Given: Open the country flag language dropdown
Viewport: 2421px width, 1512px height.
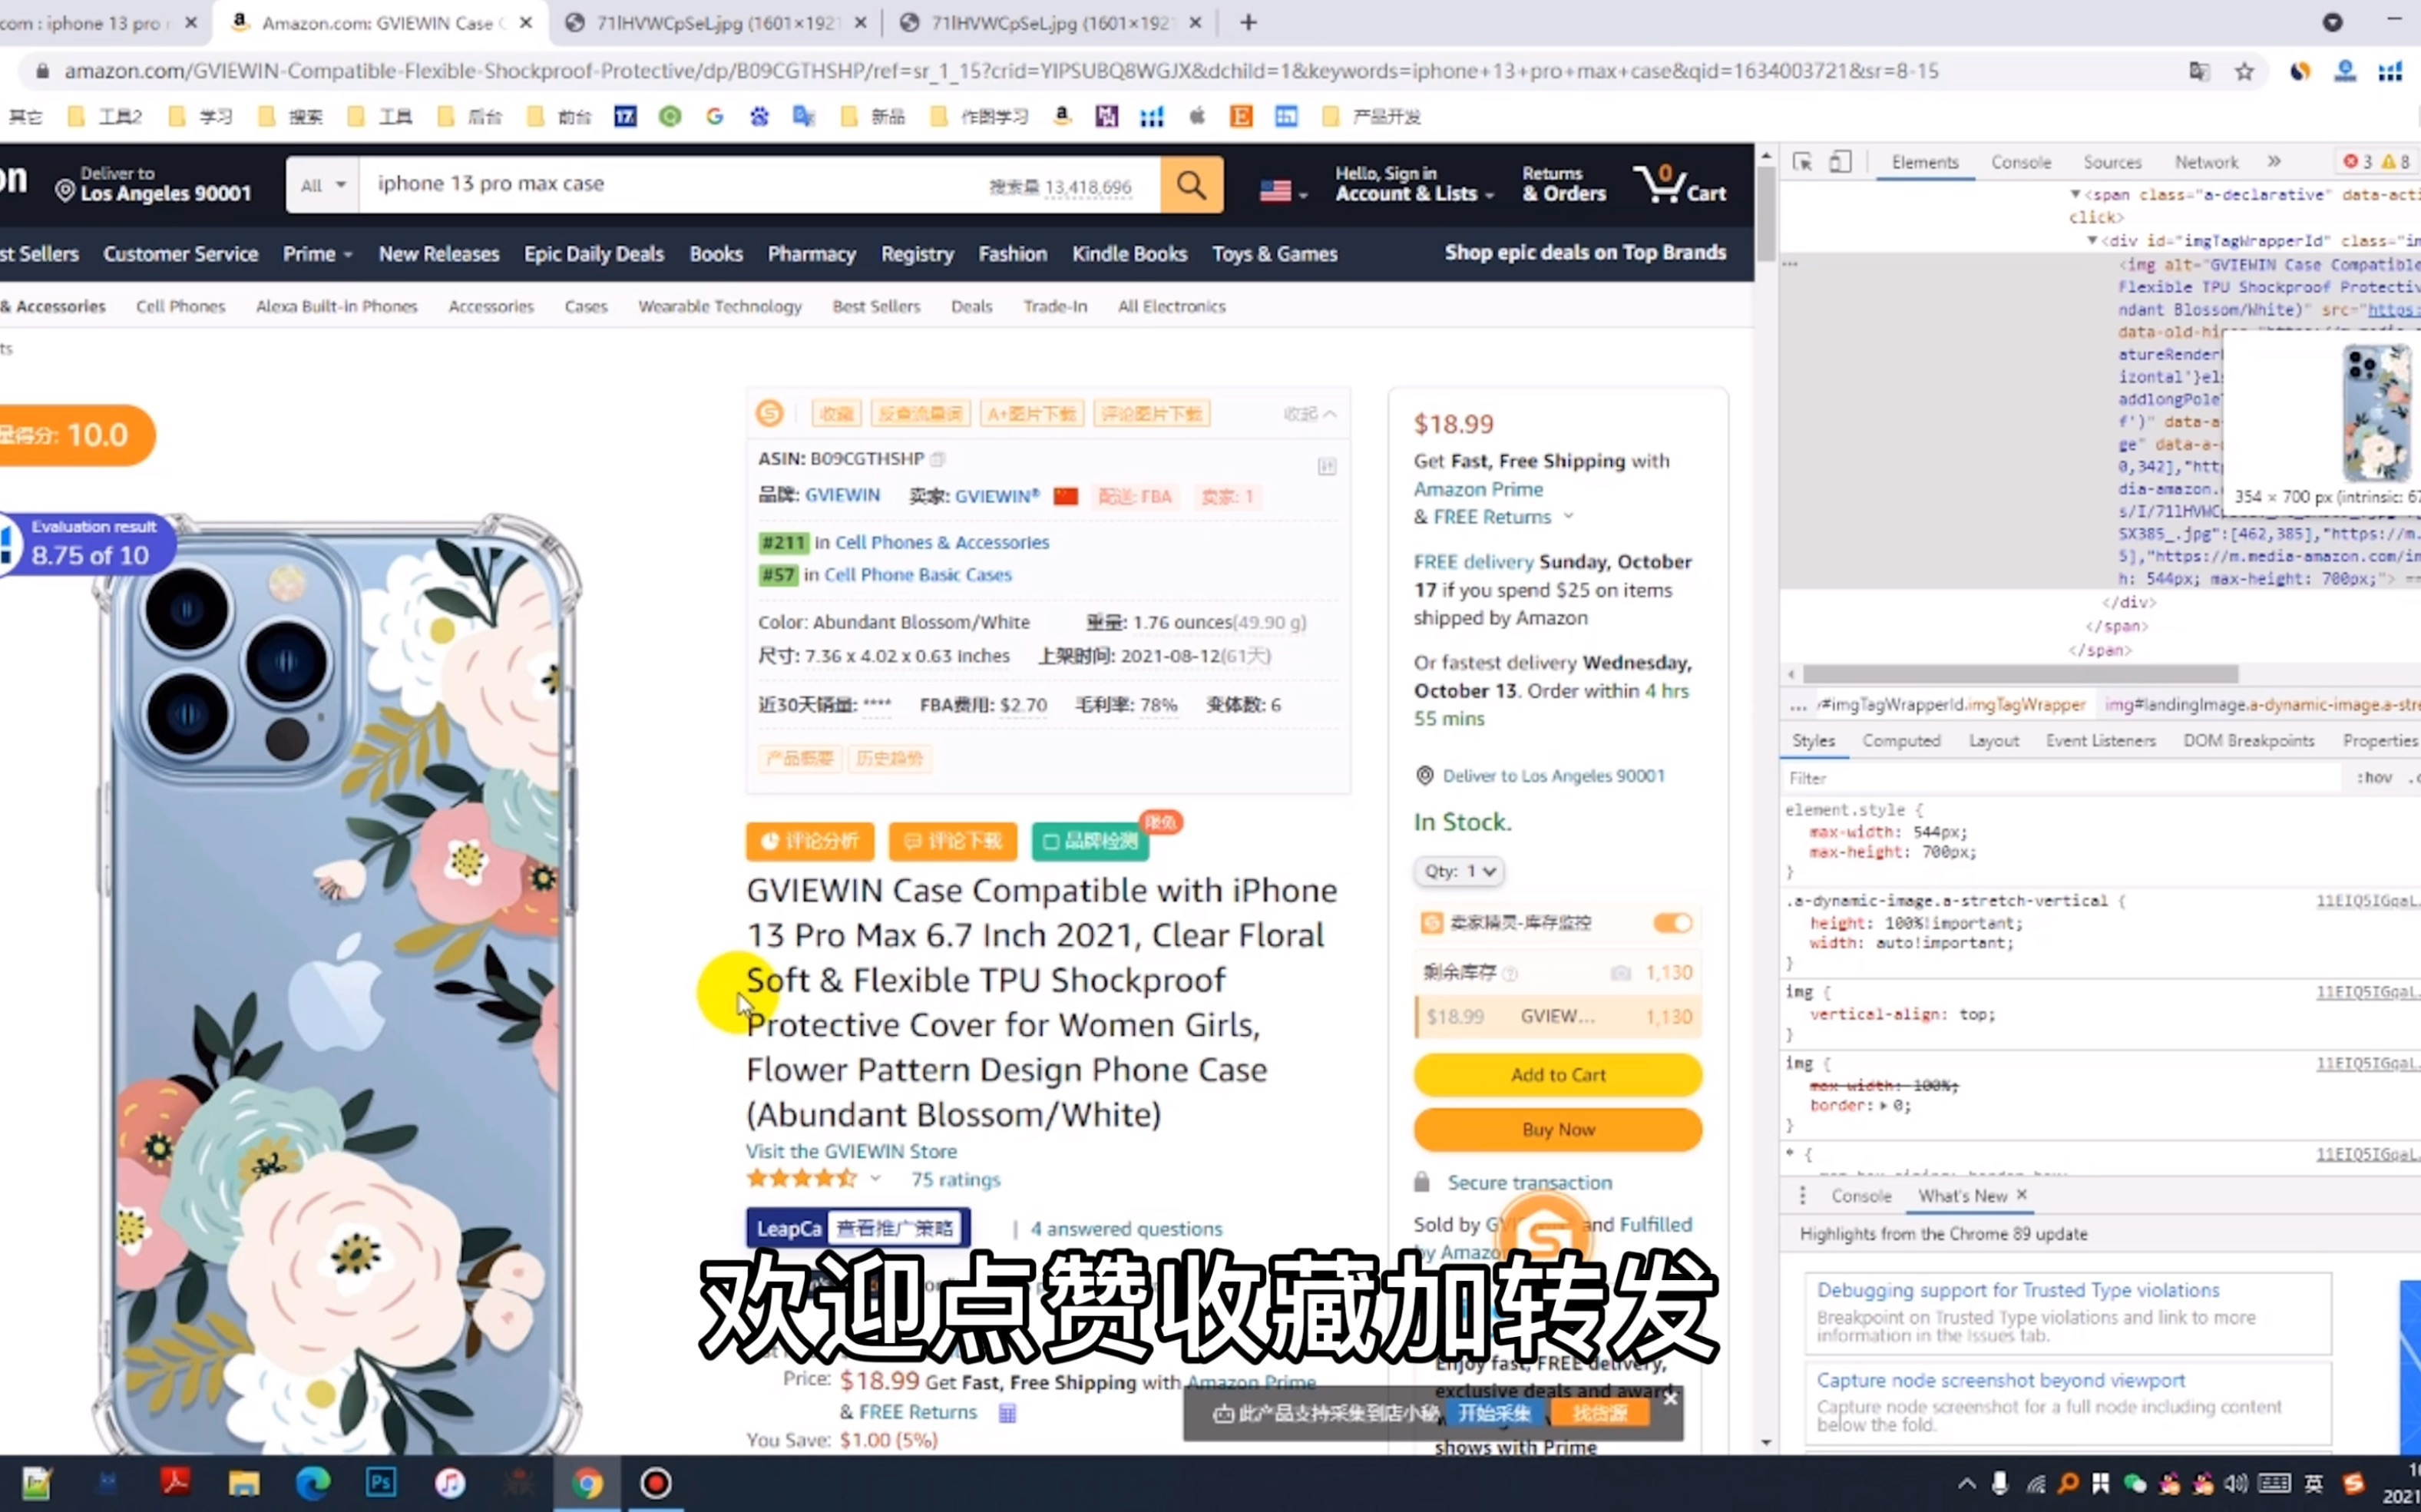Looking at the screenshot, I should (1283, 190).
